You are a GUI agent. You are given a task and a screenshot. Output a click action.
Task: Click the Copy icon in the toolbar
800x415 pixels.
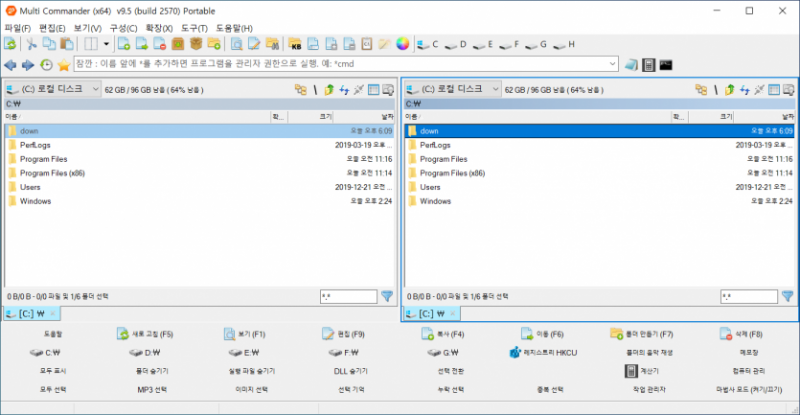point(49,44)
